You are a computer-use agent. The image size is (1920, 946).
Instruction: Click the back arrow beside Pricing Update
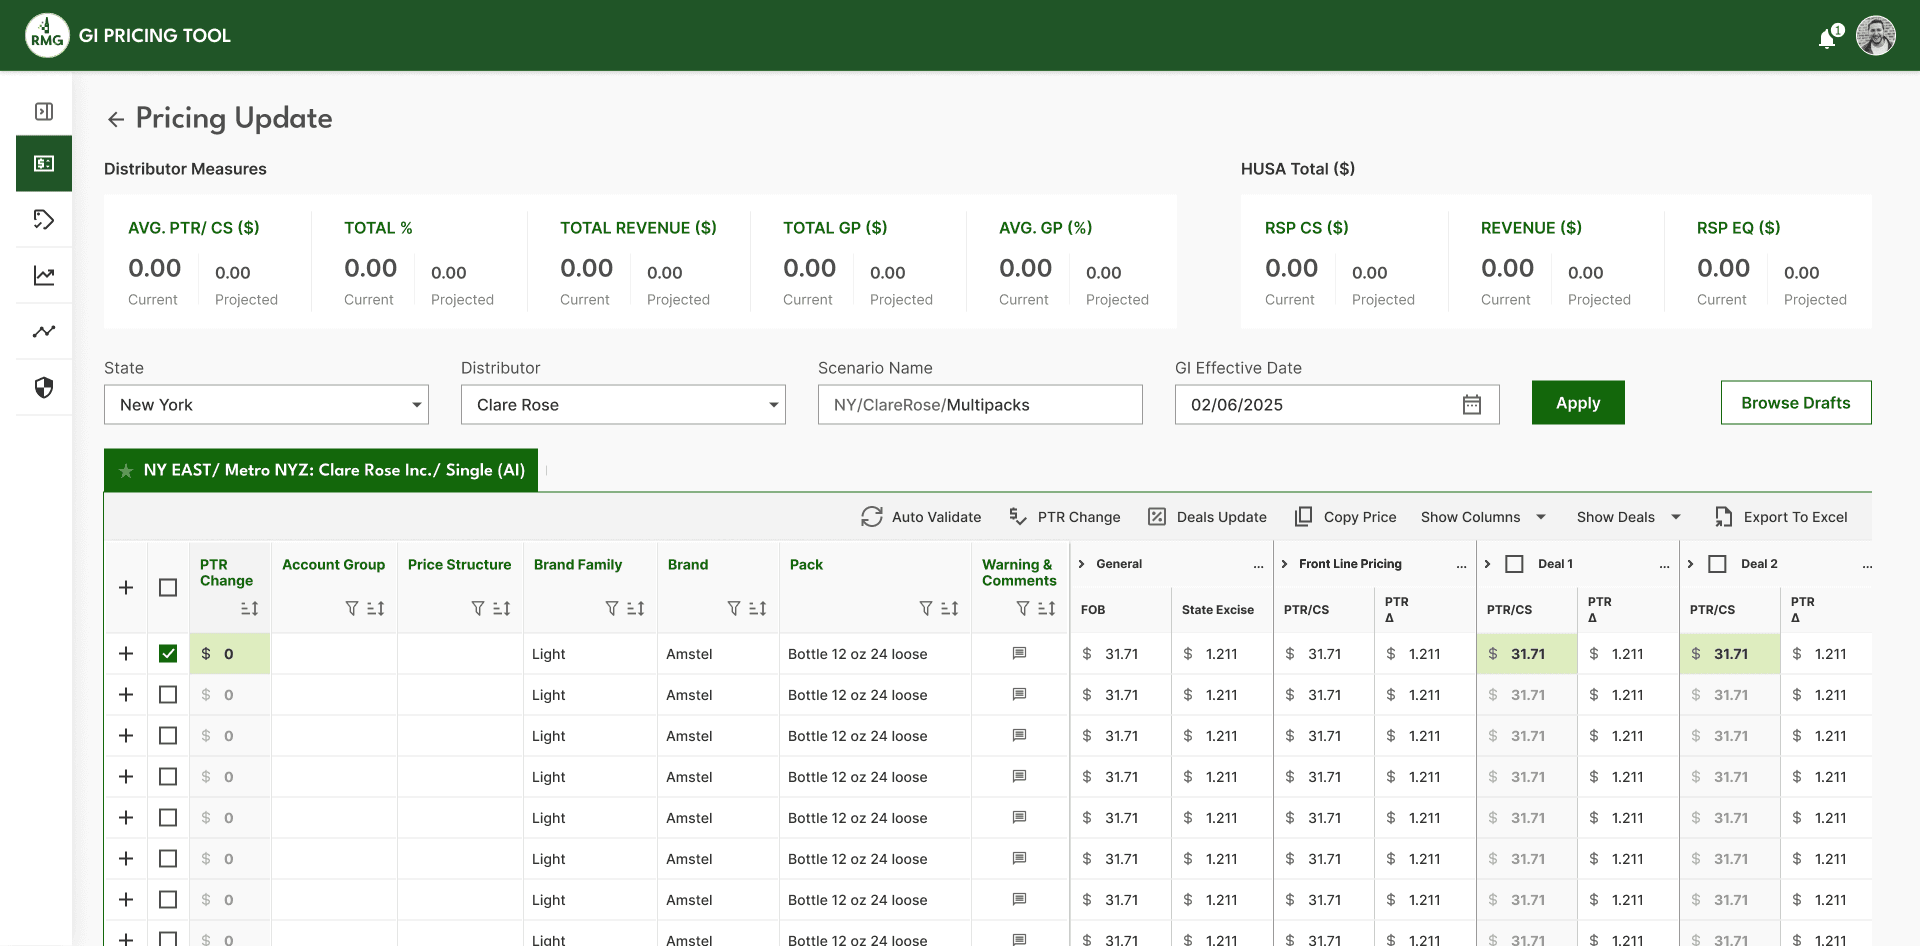pyautogui.click(x=116, y=120)
